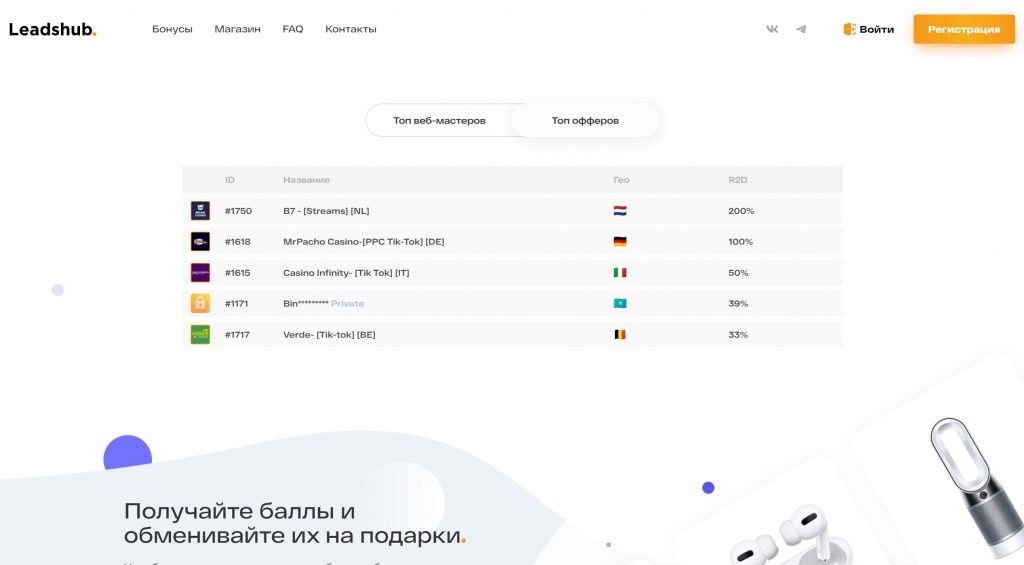
Task: Click the Netherlands flag icon
Action: (620, 211)
